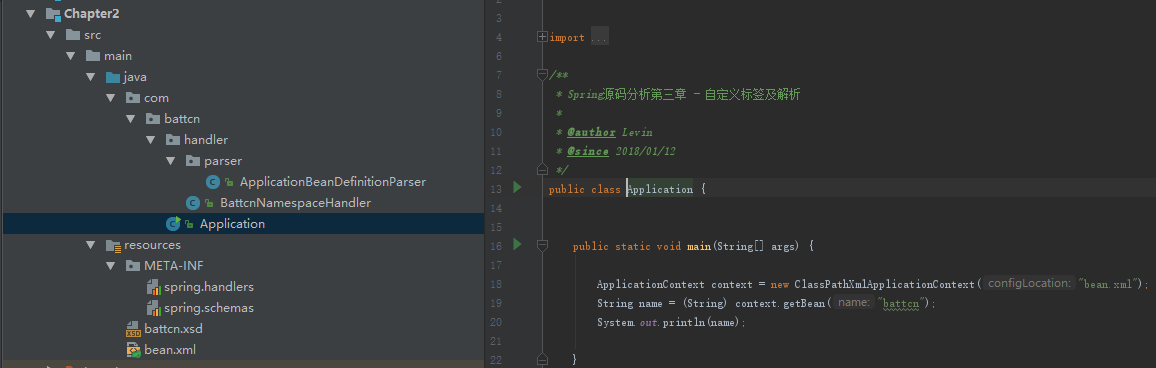This screenshot has height=368, width=1156.
Task: Collapse the parser package arrow
Action: click(x=170, y=161)
